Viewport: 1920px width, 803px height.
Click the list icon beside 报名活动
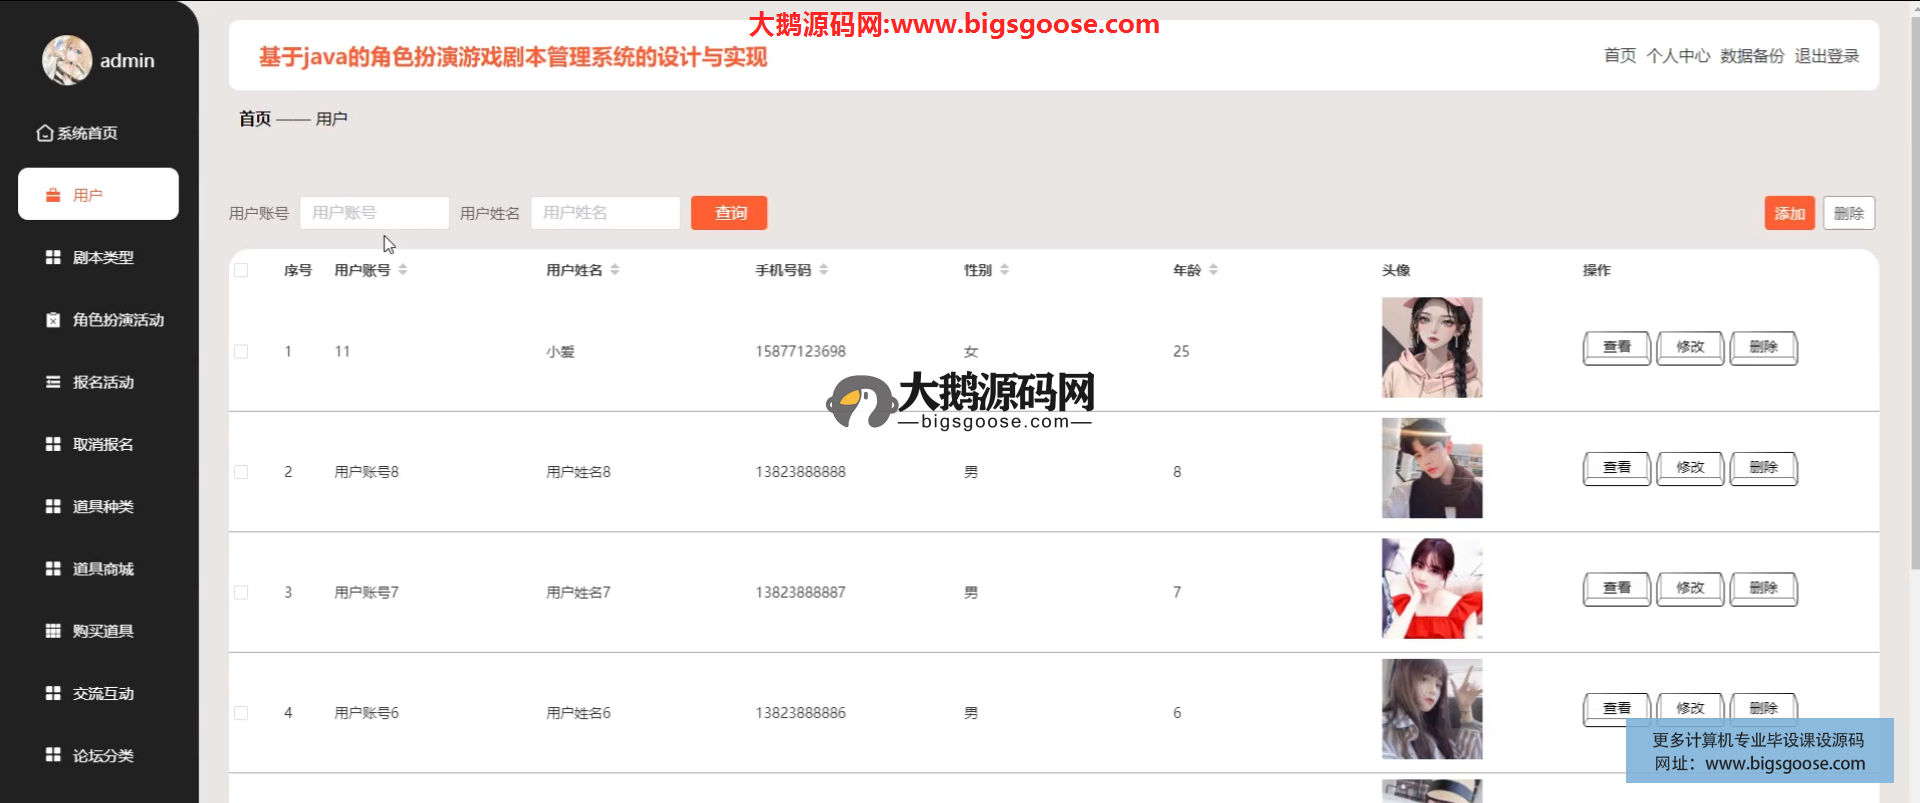(53, 382)
